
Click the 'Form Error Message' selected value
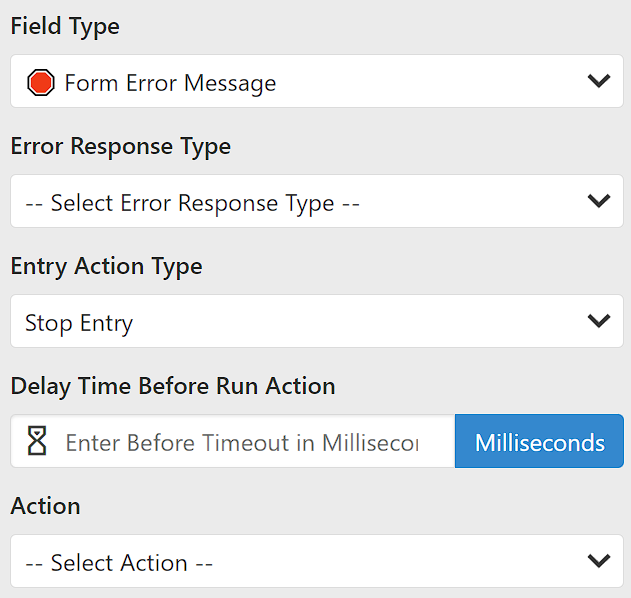(170, 83)
